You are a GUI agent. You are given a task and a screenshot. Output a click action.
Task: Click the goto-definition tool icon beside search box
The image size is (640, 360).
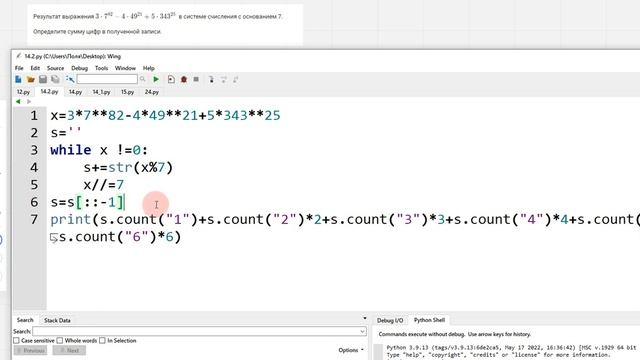(70, 79)
